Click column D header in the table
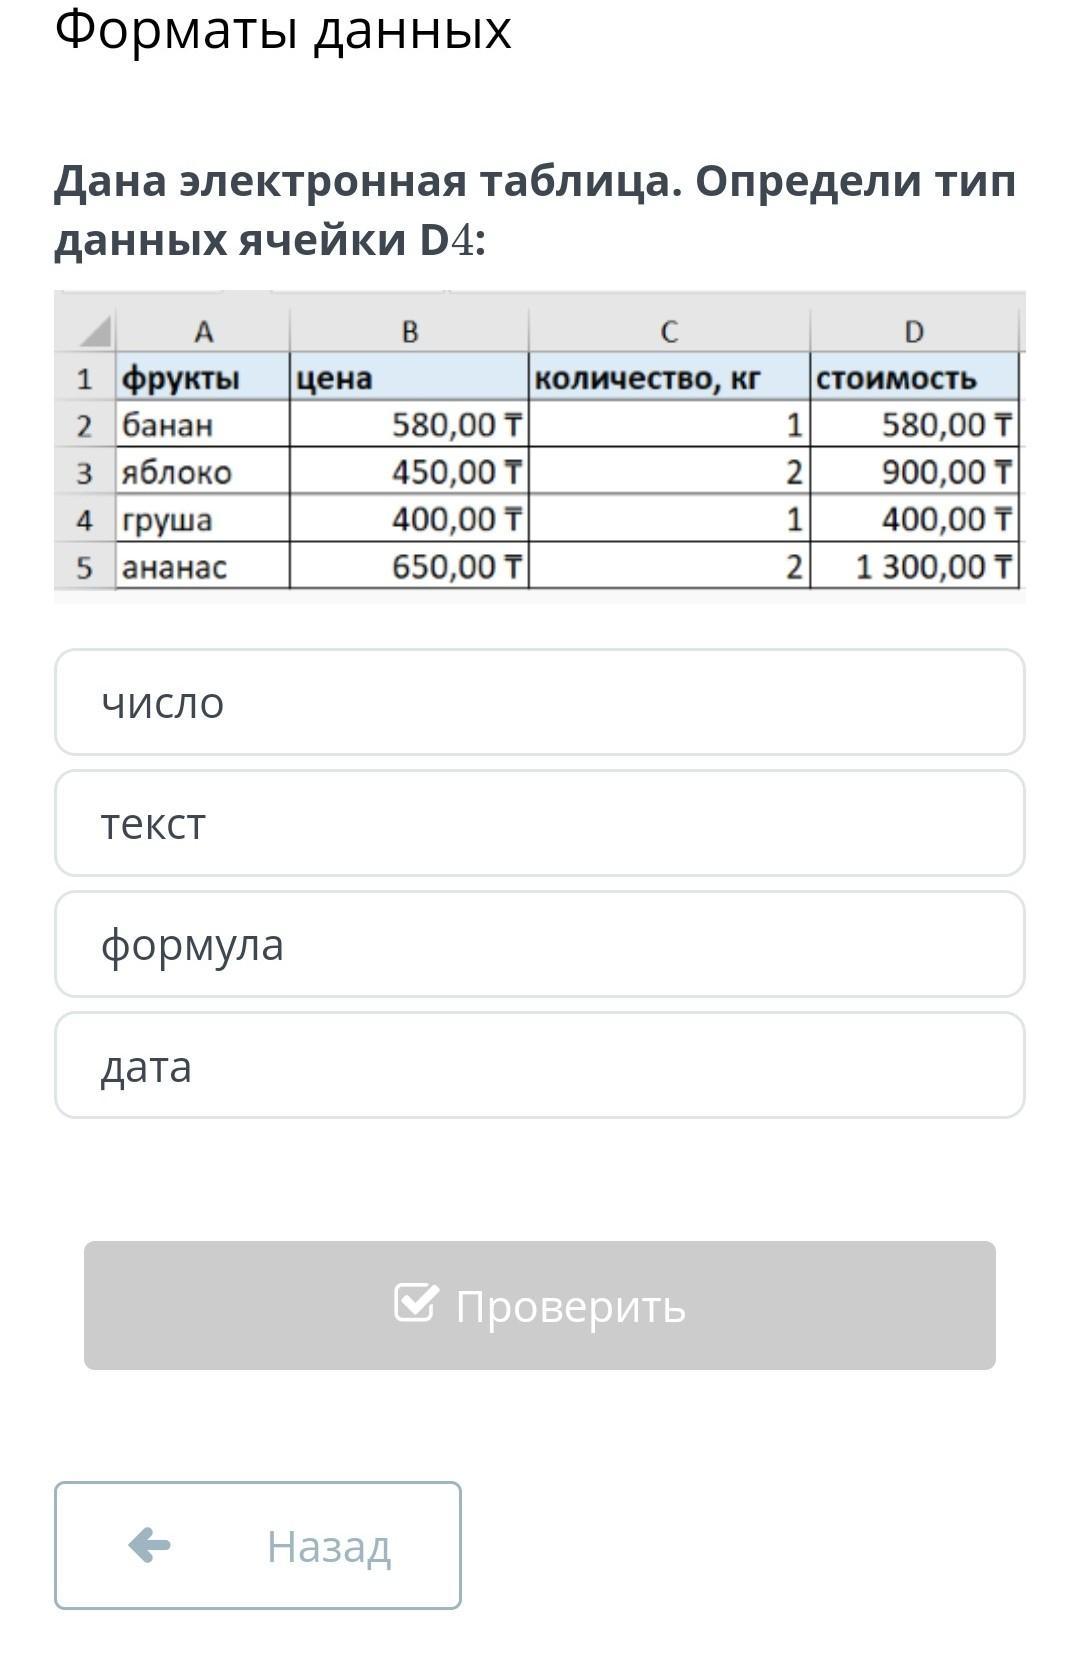The image size is (1080, 1663). pos(914,332)
